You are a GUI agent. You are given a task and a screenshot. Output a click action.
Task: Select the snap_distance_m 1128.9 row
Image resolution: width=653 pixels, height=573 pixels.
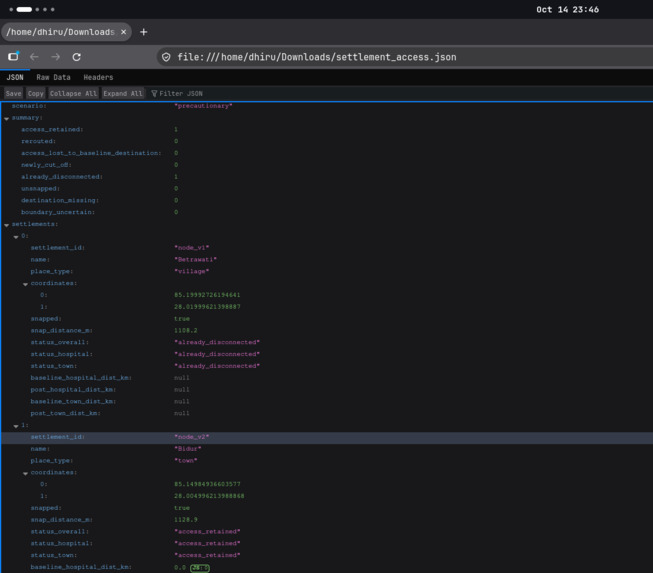[327, 520]
